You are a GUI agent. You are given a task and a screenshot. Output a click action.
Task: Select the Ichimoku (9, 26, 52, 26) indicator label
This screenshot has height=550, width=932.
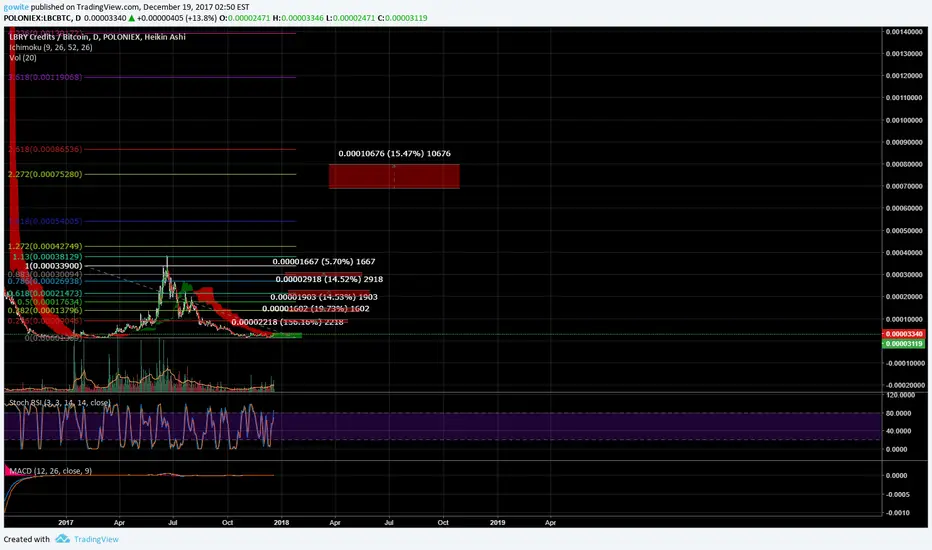coord(51,48)
